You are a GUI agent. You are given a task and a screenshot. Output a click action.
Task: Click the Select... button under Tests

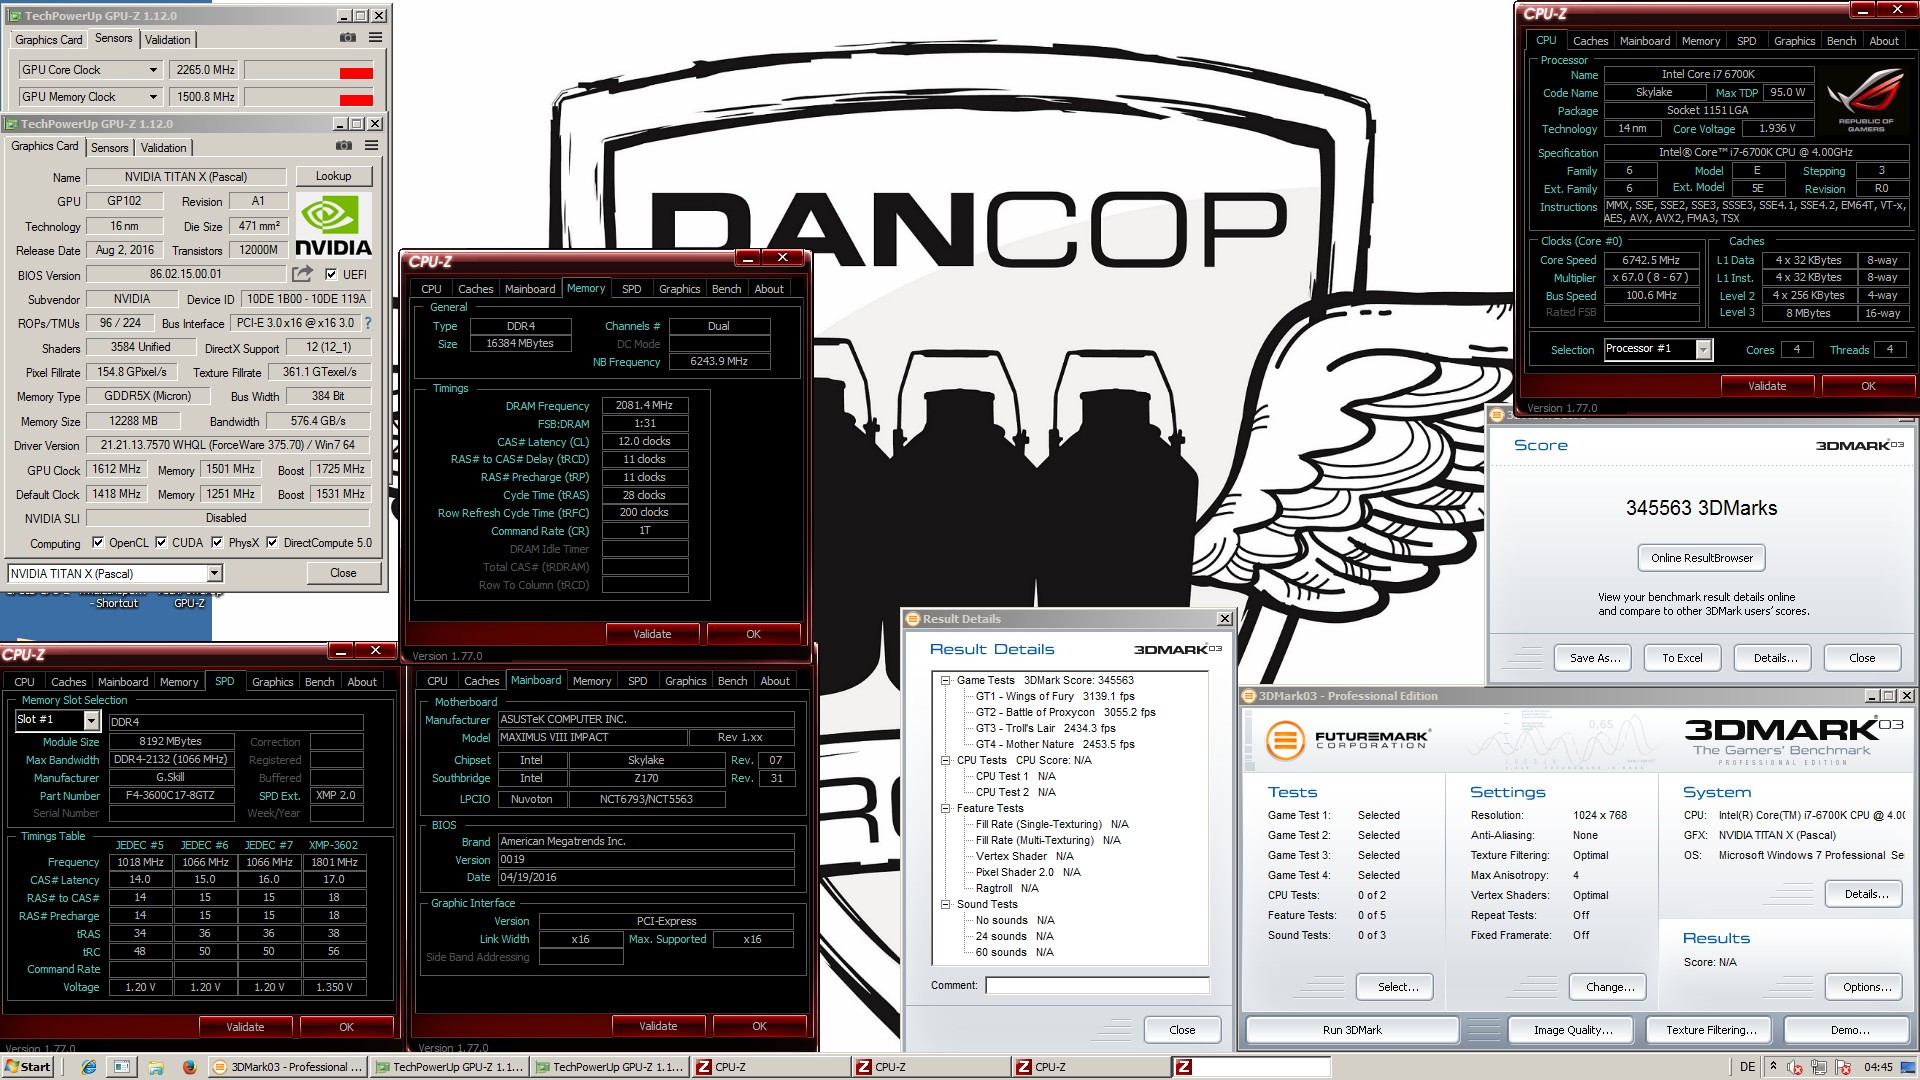click(1398, 987)
